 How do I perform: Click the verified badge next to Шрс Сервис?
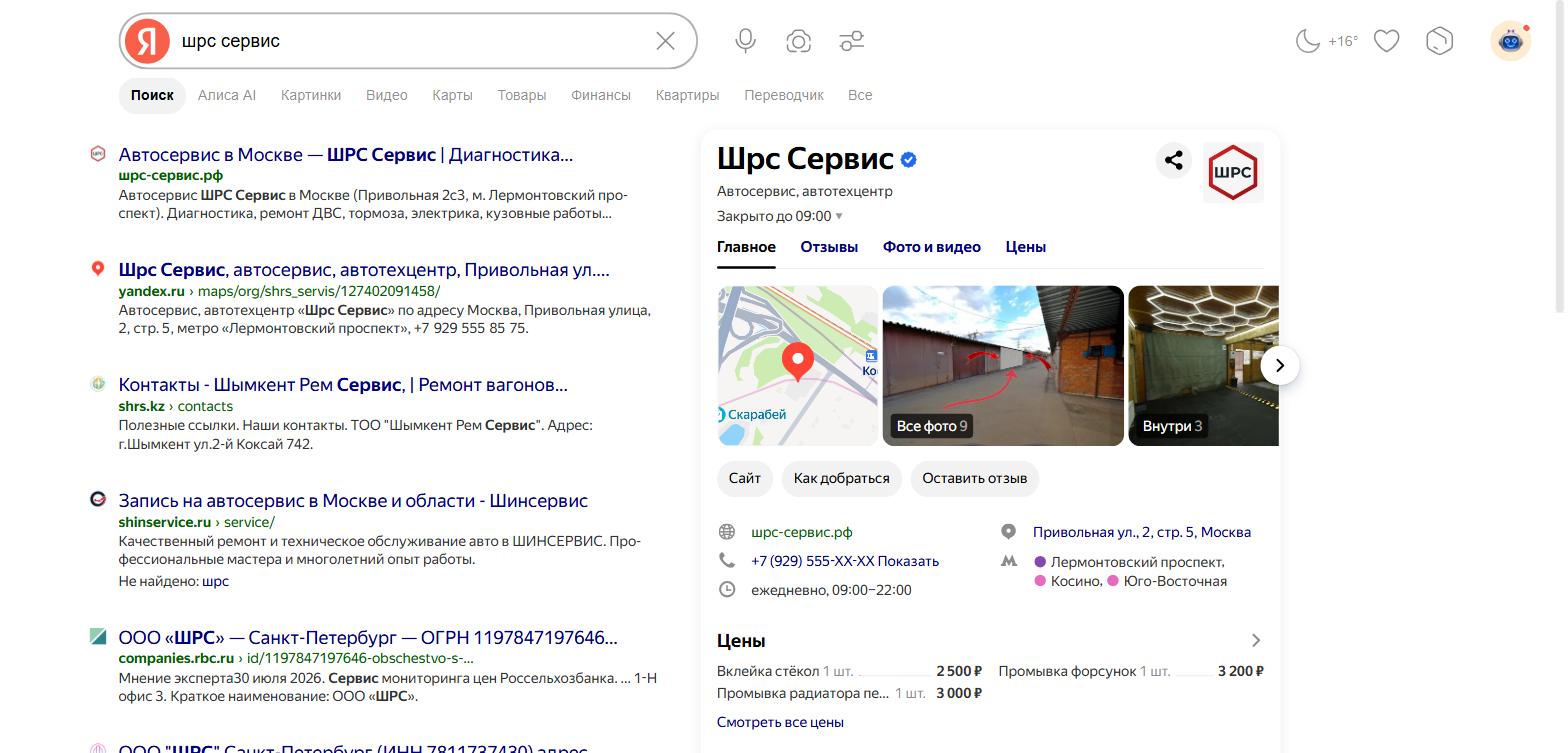pos(909,159)
